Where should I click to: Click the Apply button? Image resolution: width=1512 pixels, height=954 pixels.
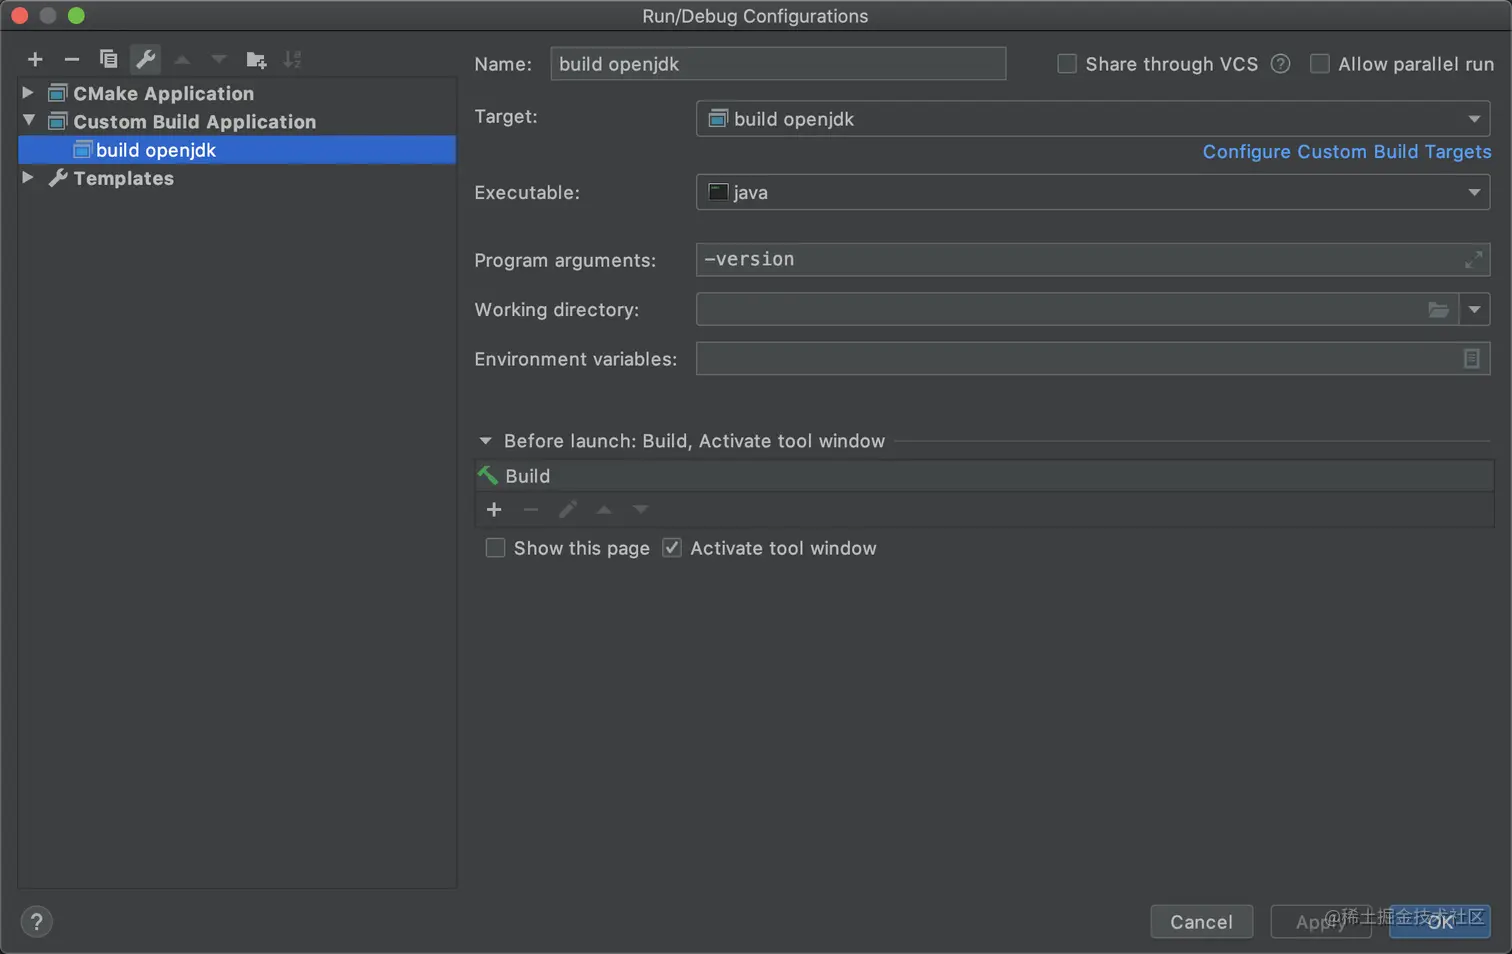(1320, 922)
